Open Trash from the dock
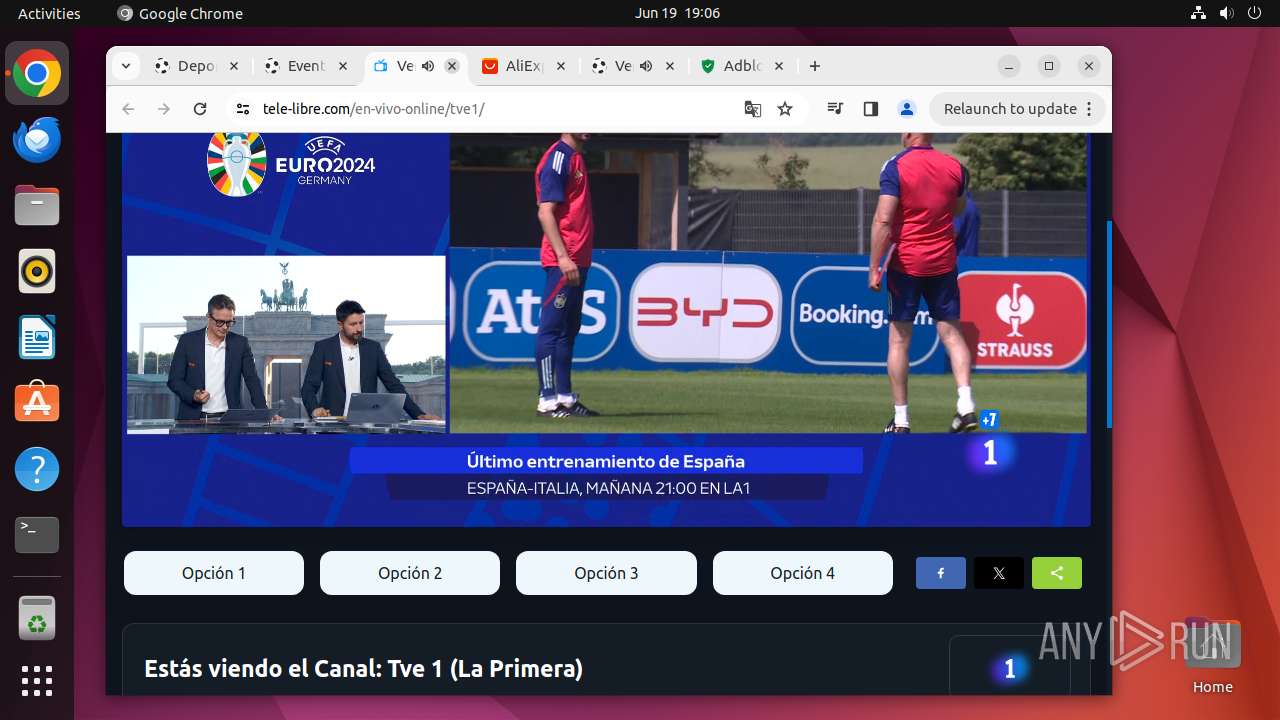The image size is (1280, 720). (37, 618)
